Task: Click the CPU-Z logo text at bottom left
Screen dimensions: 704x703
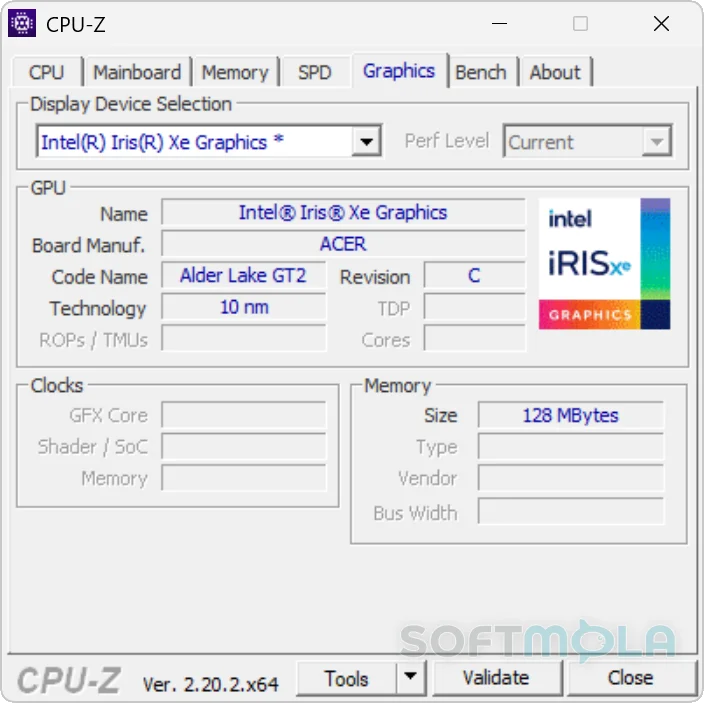Action: point(69,680)
